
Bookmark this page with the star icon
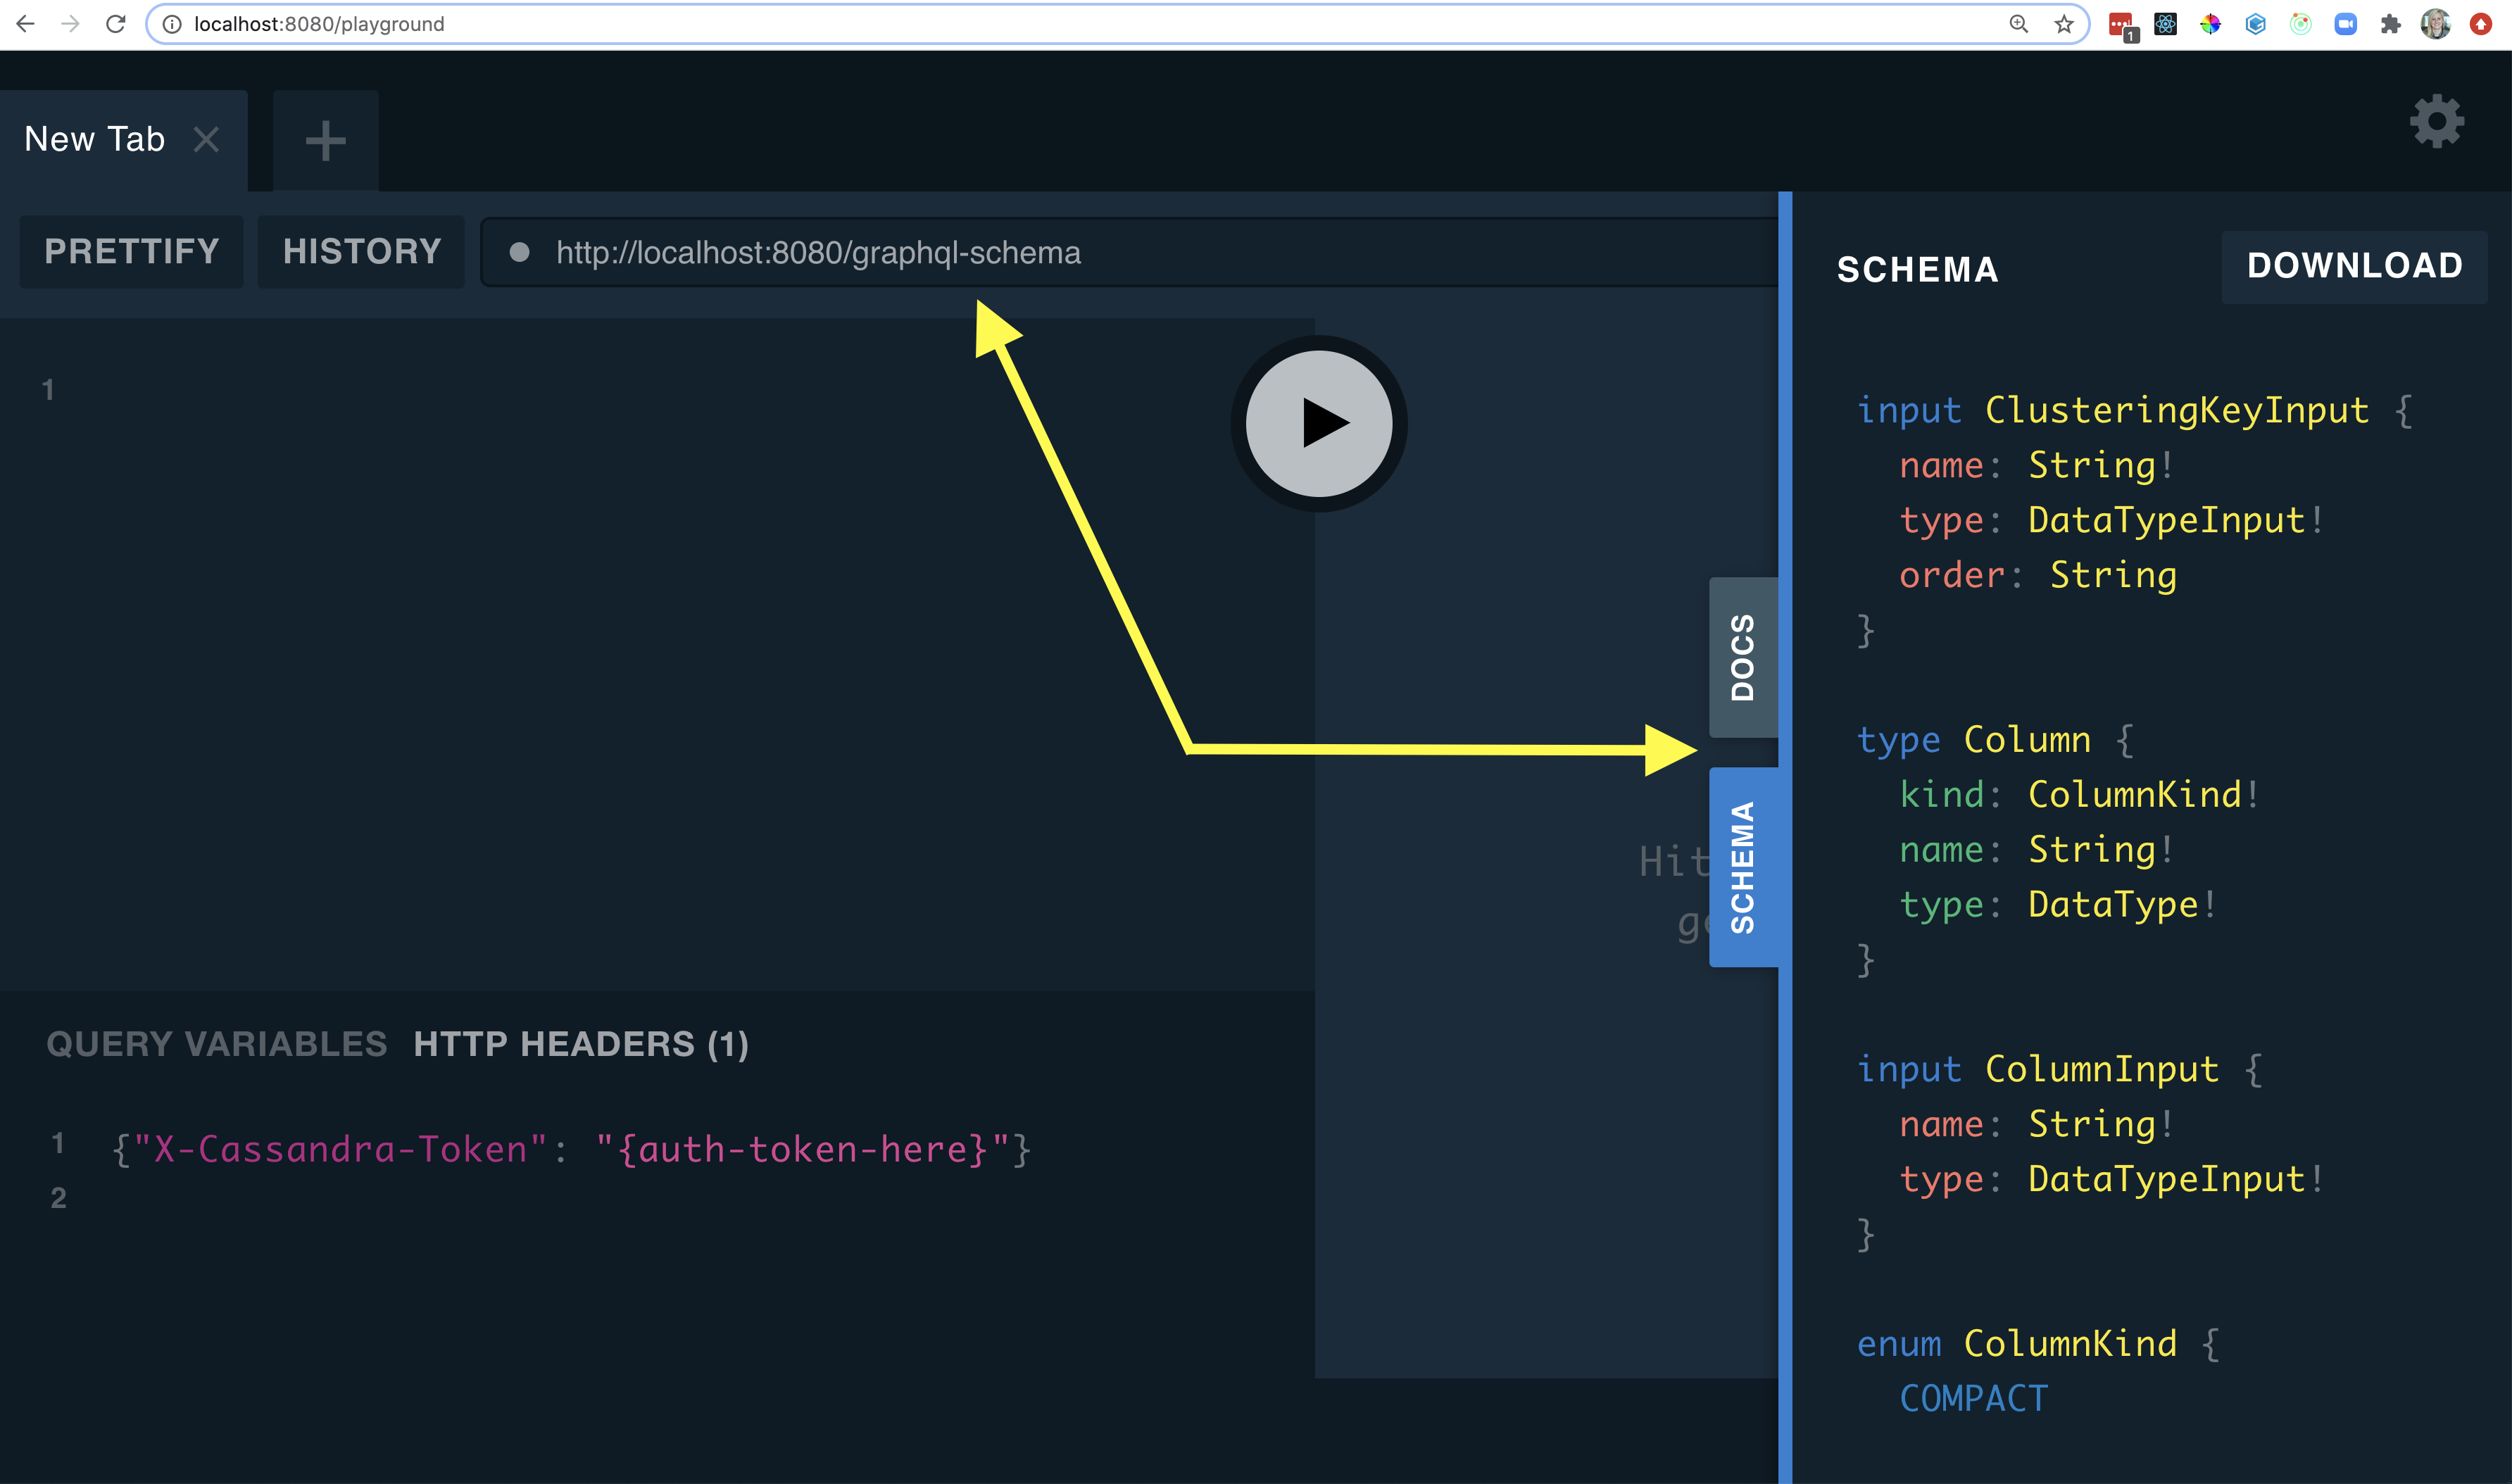tap(2064, 24)
